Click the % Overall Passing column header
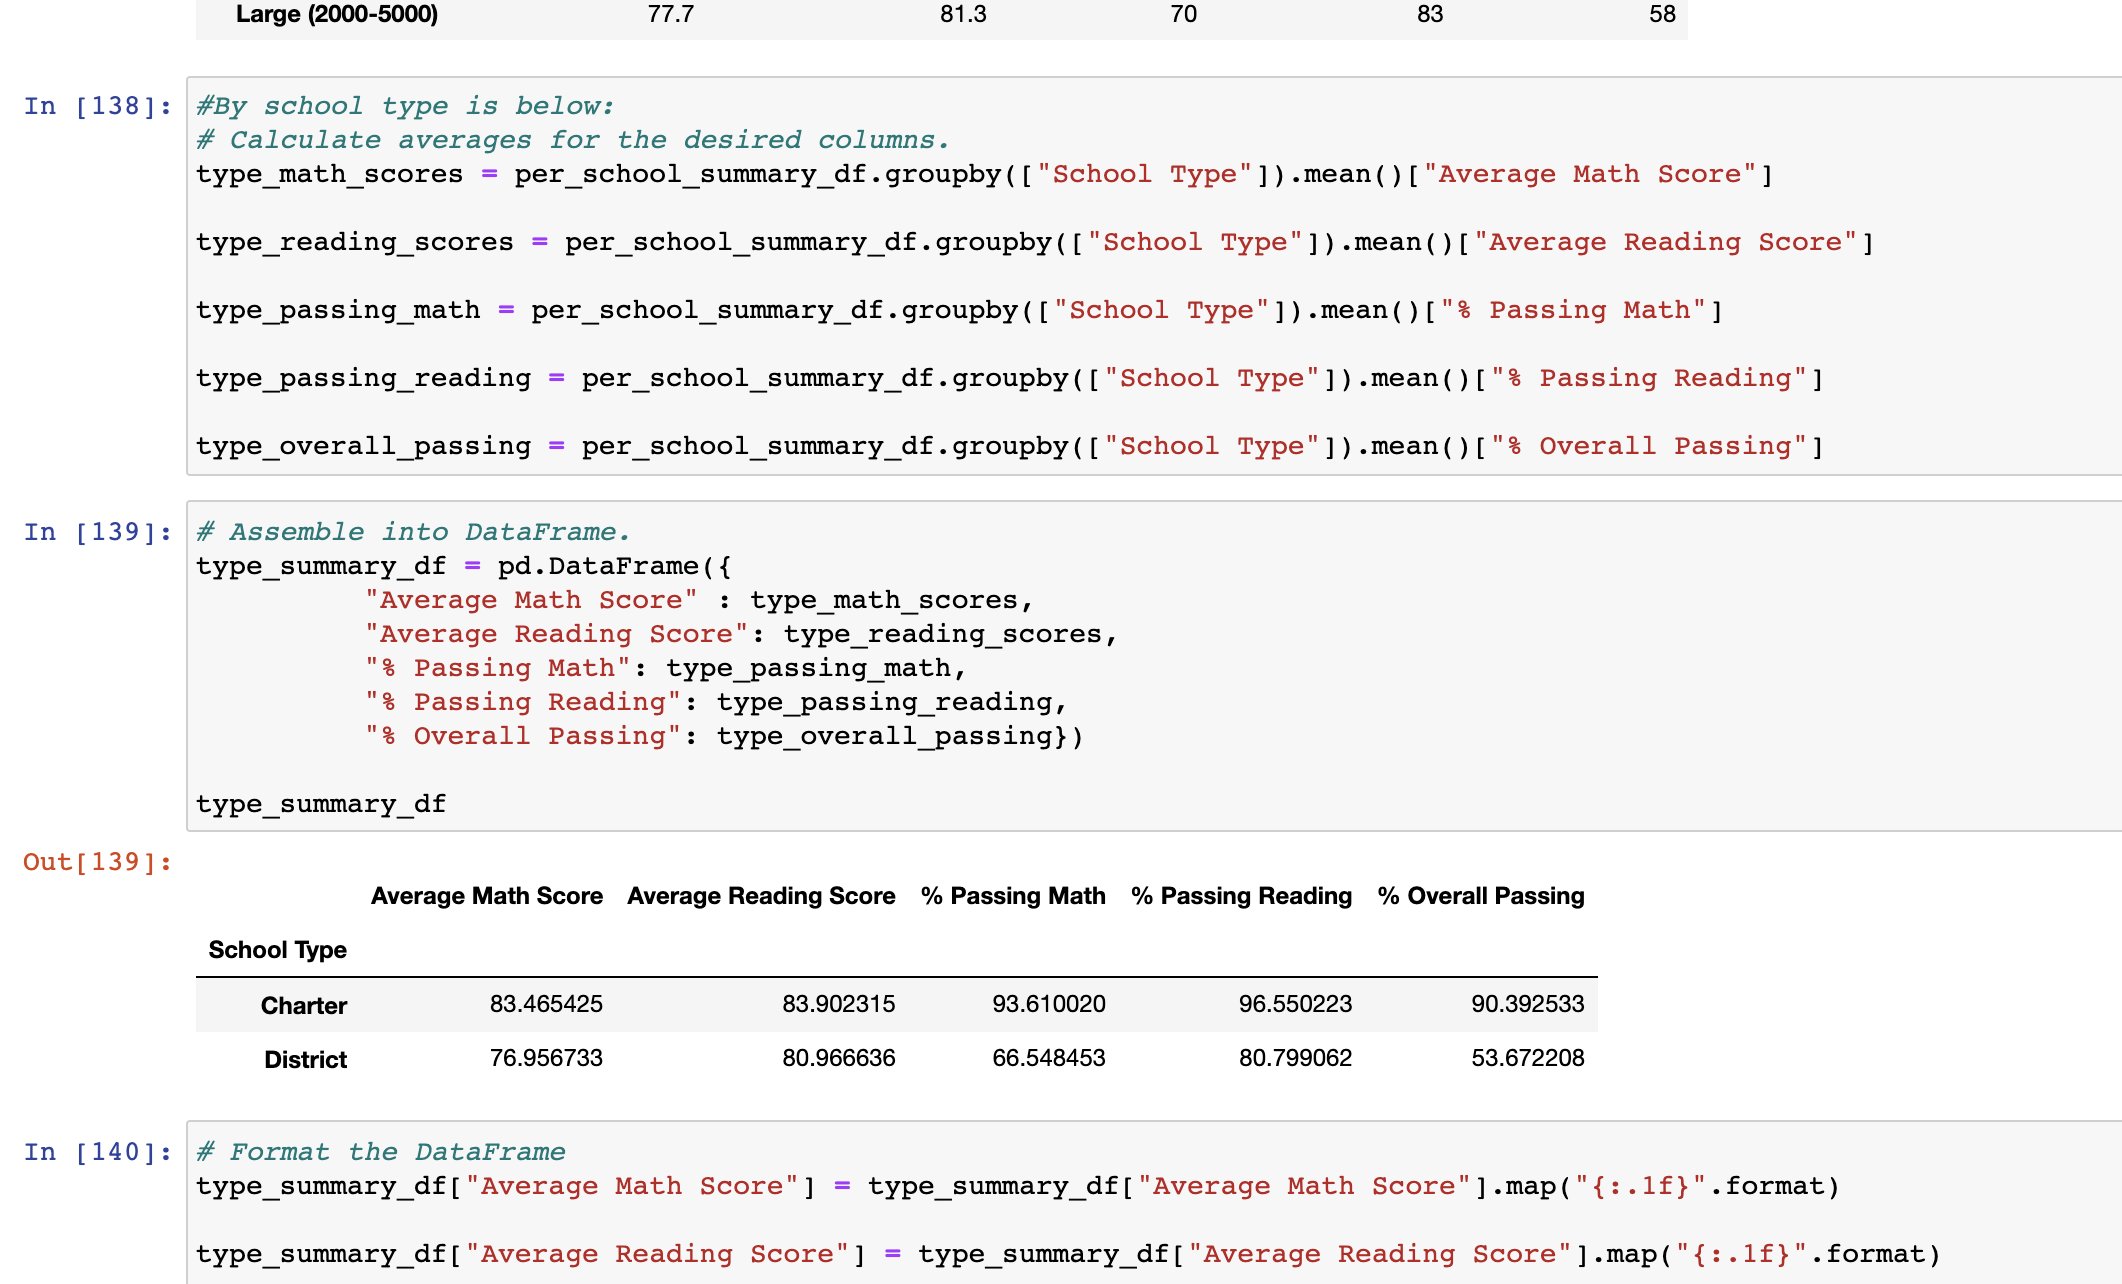This screenshot has height=1284, width=2122. point(1480,895)
